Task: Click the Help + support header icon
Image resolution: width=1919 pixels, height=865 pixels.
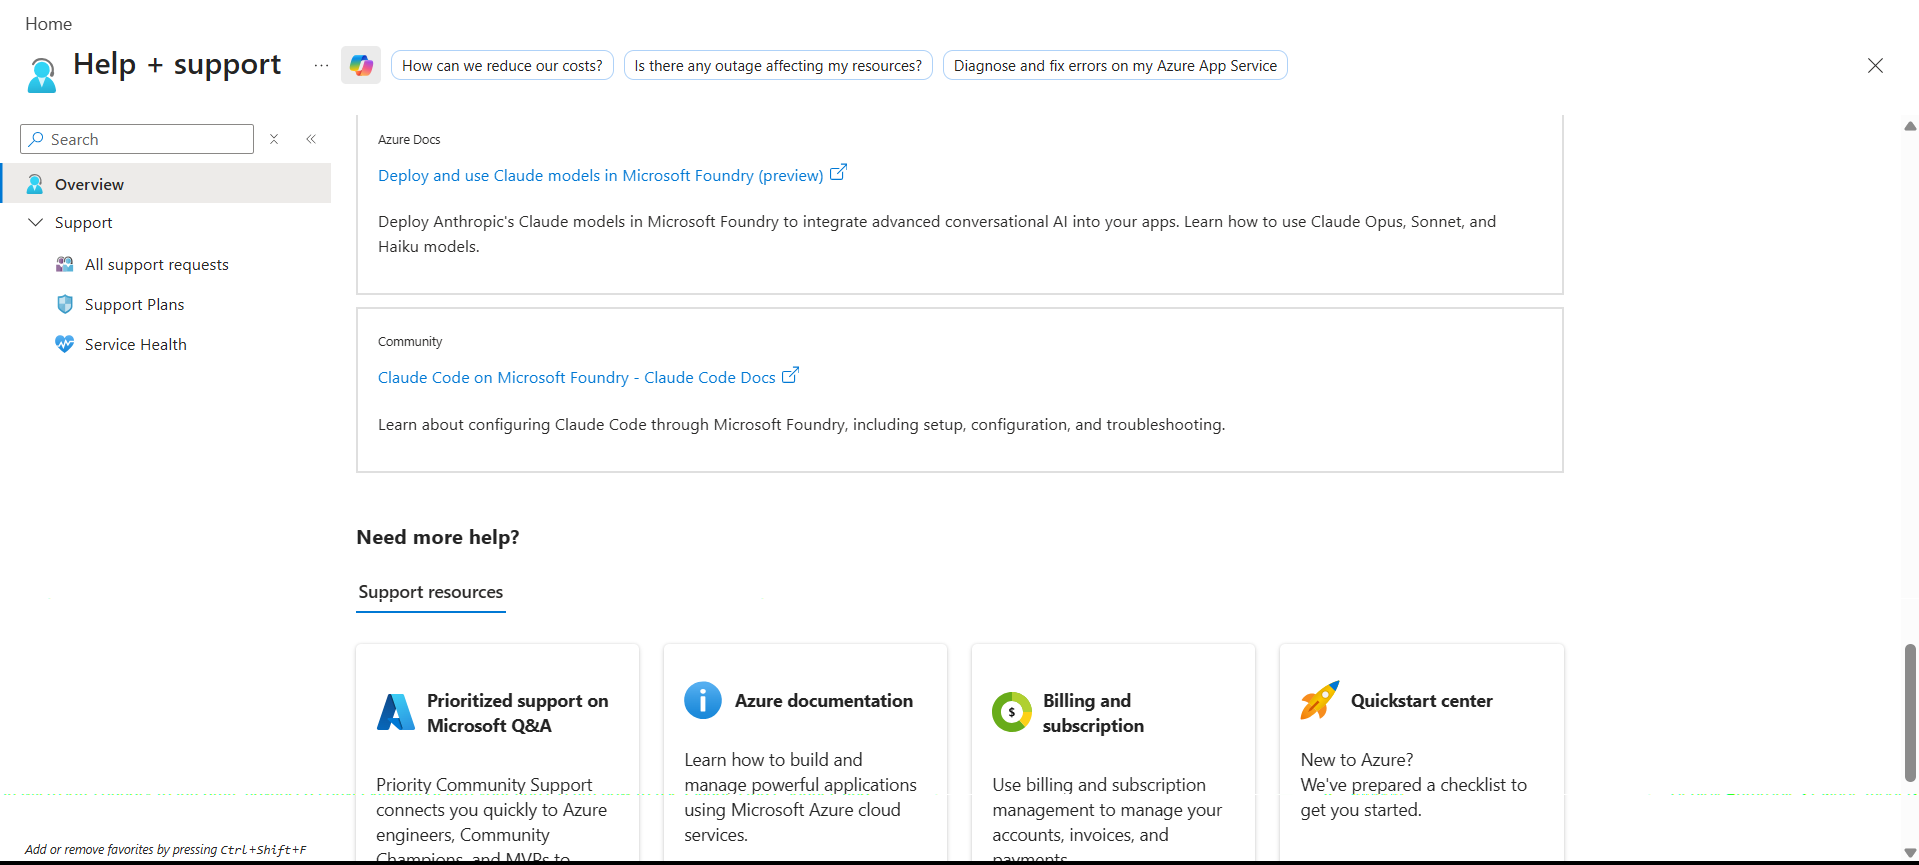Action: [x=42, y=75]
